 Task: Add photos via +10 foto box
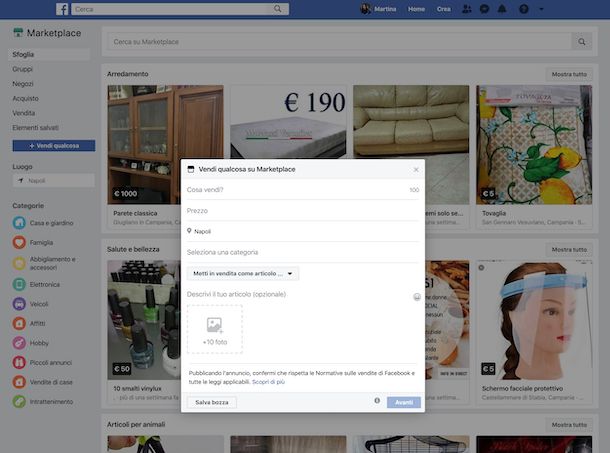coord(215,329)
